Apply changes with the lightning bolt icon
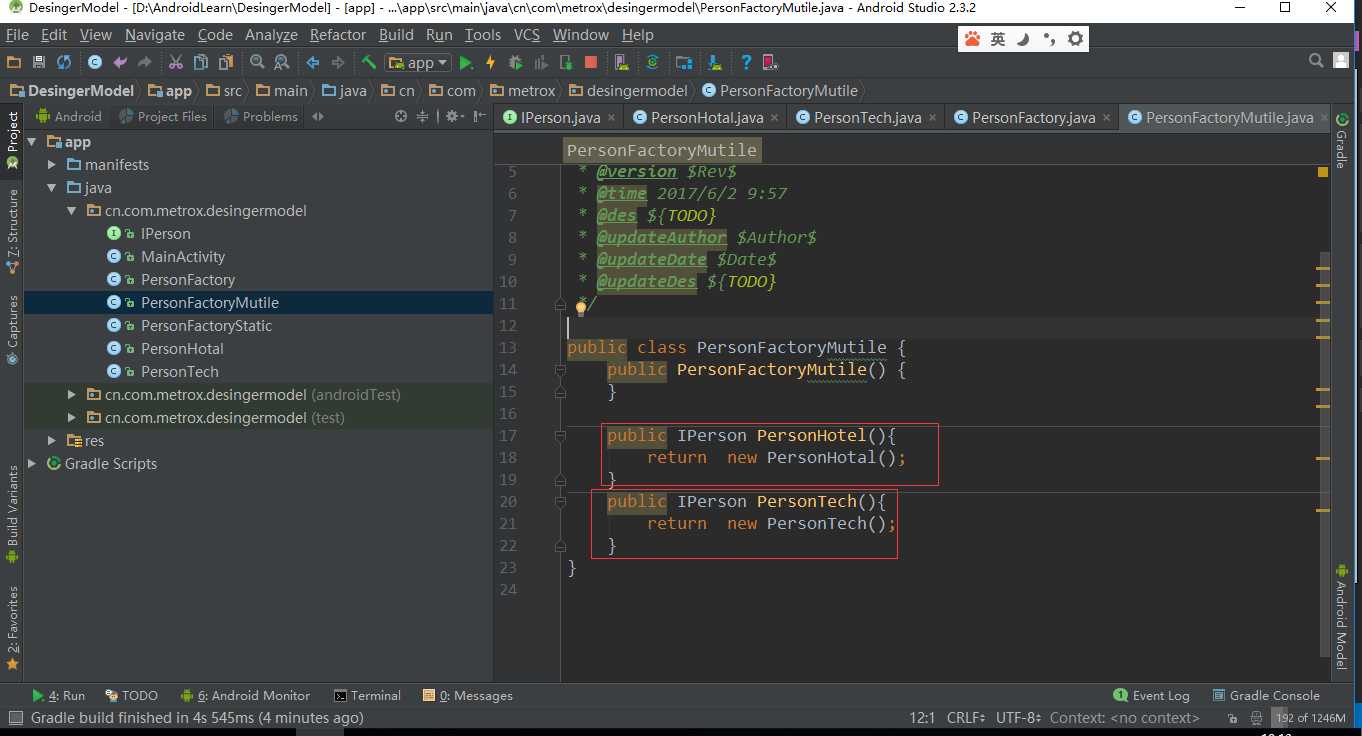 point(491,62)
